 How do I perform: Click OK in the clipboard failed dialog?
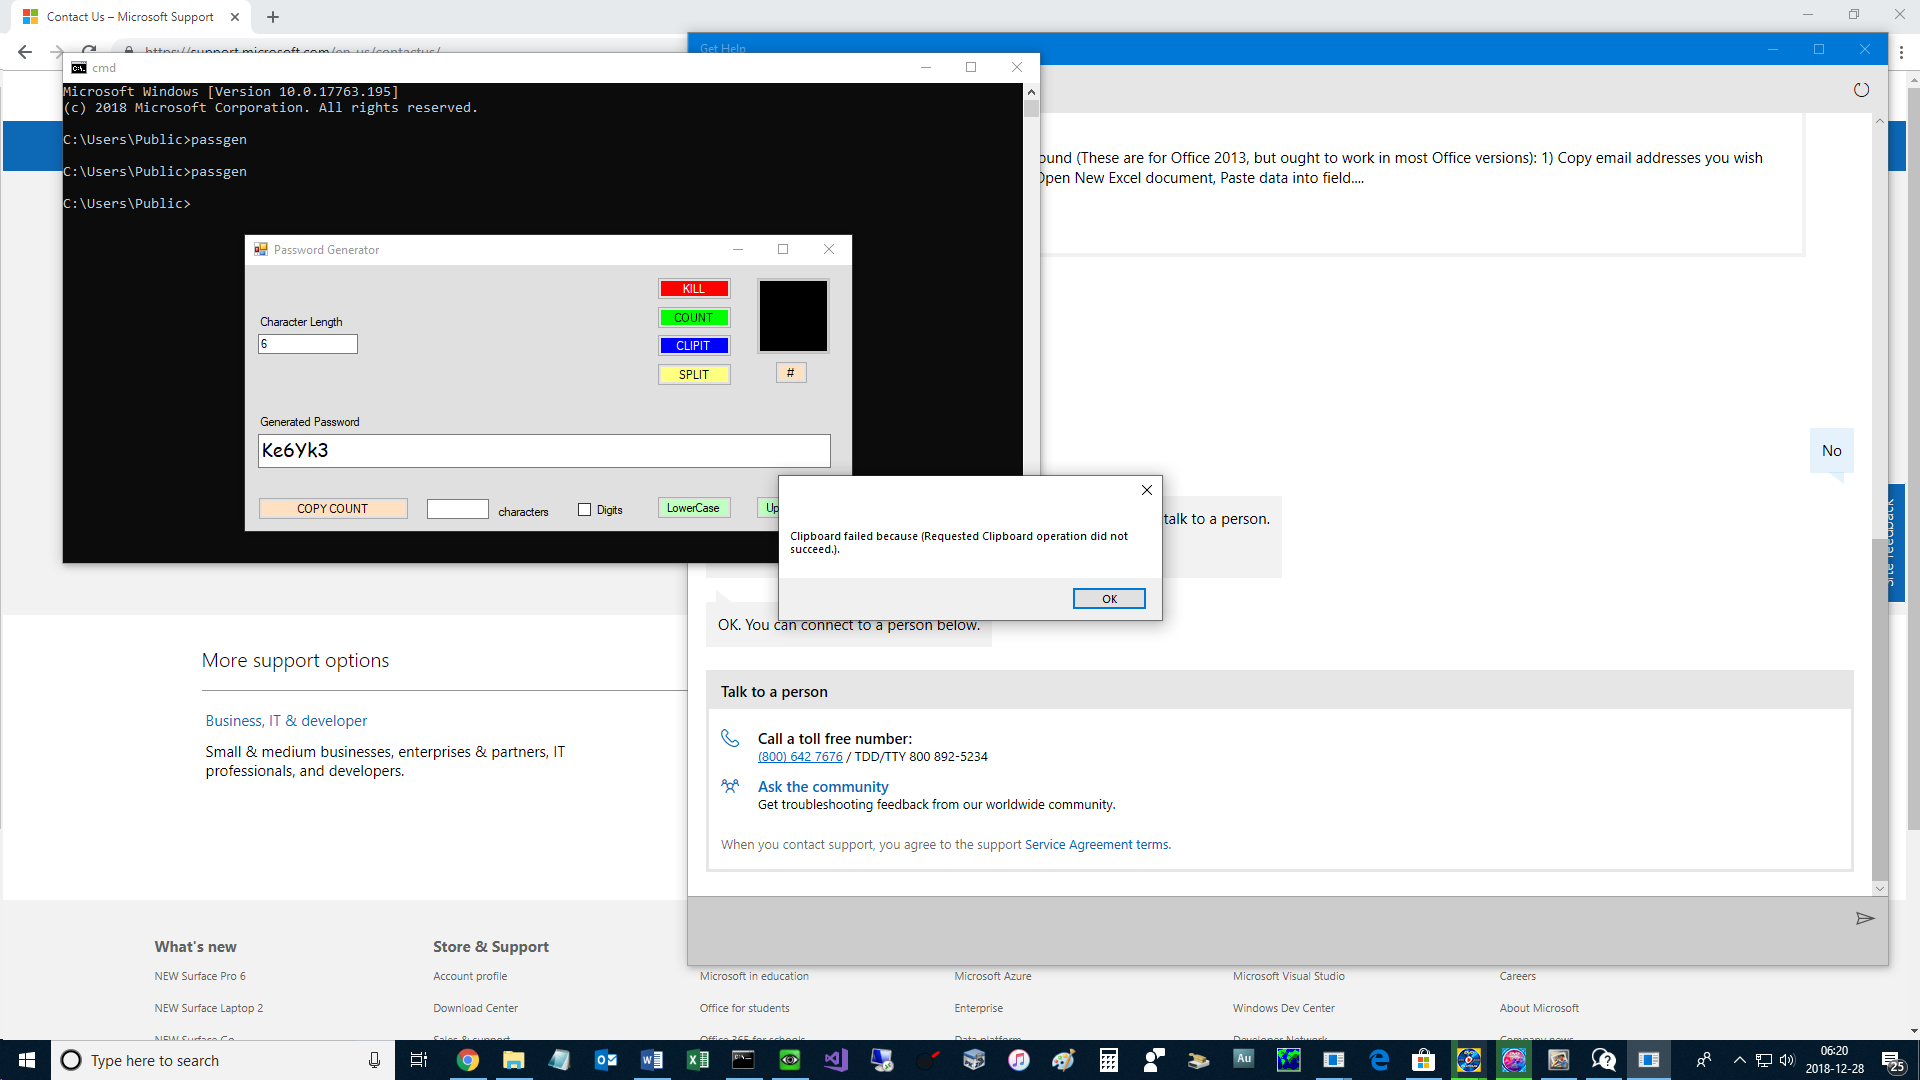(1109, 598)
